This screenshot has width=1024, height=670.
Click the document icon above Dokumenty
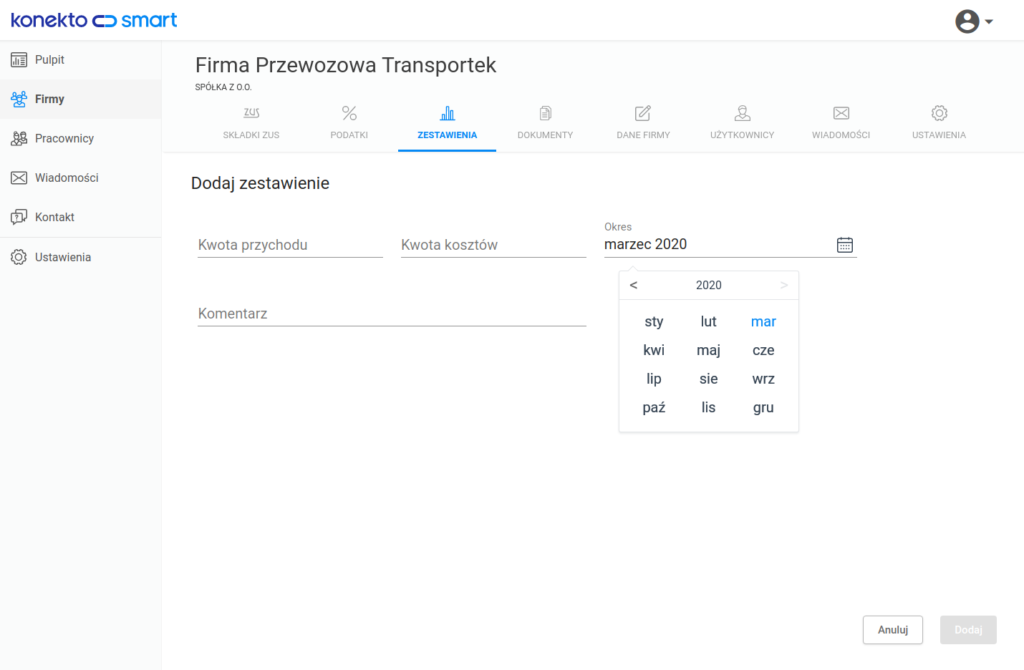(545, 113)
